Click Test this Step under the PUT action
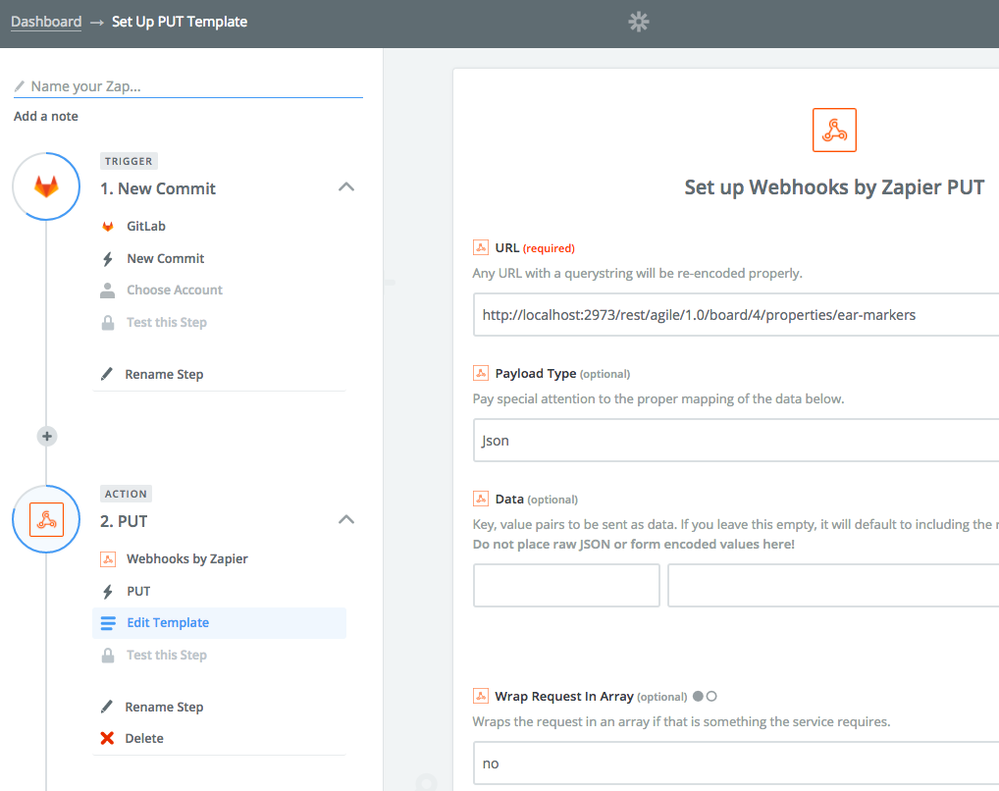The height and width of the screenshot is (791, 999). (x=166, y=655)
